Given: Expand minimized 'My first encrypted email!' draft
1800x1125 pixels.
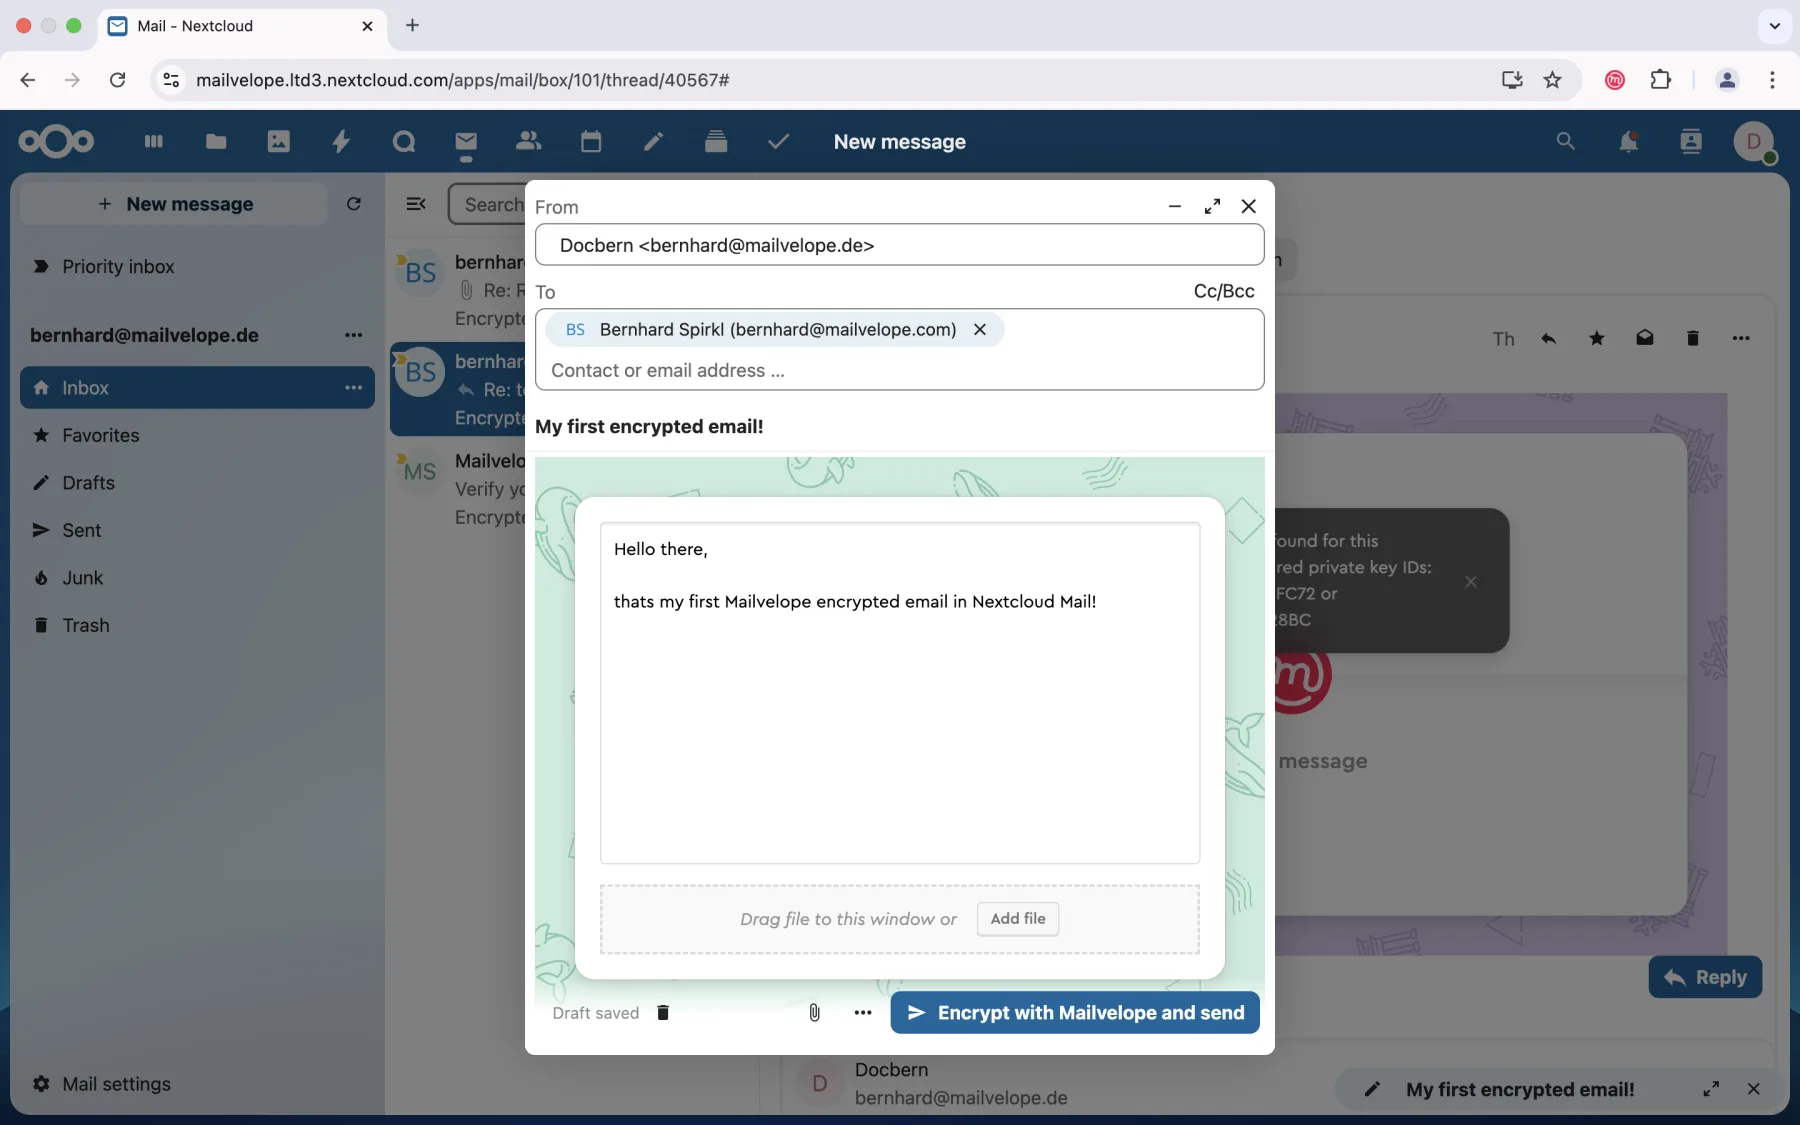Looking at the screenshot, I should [x=1711, y=1089].
